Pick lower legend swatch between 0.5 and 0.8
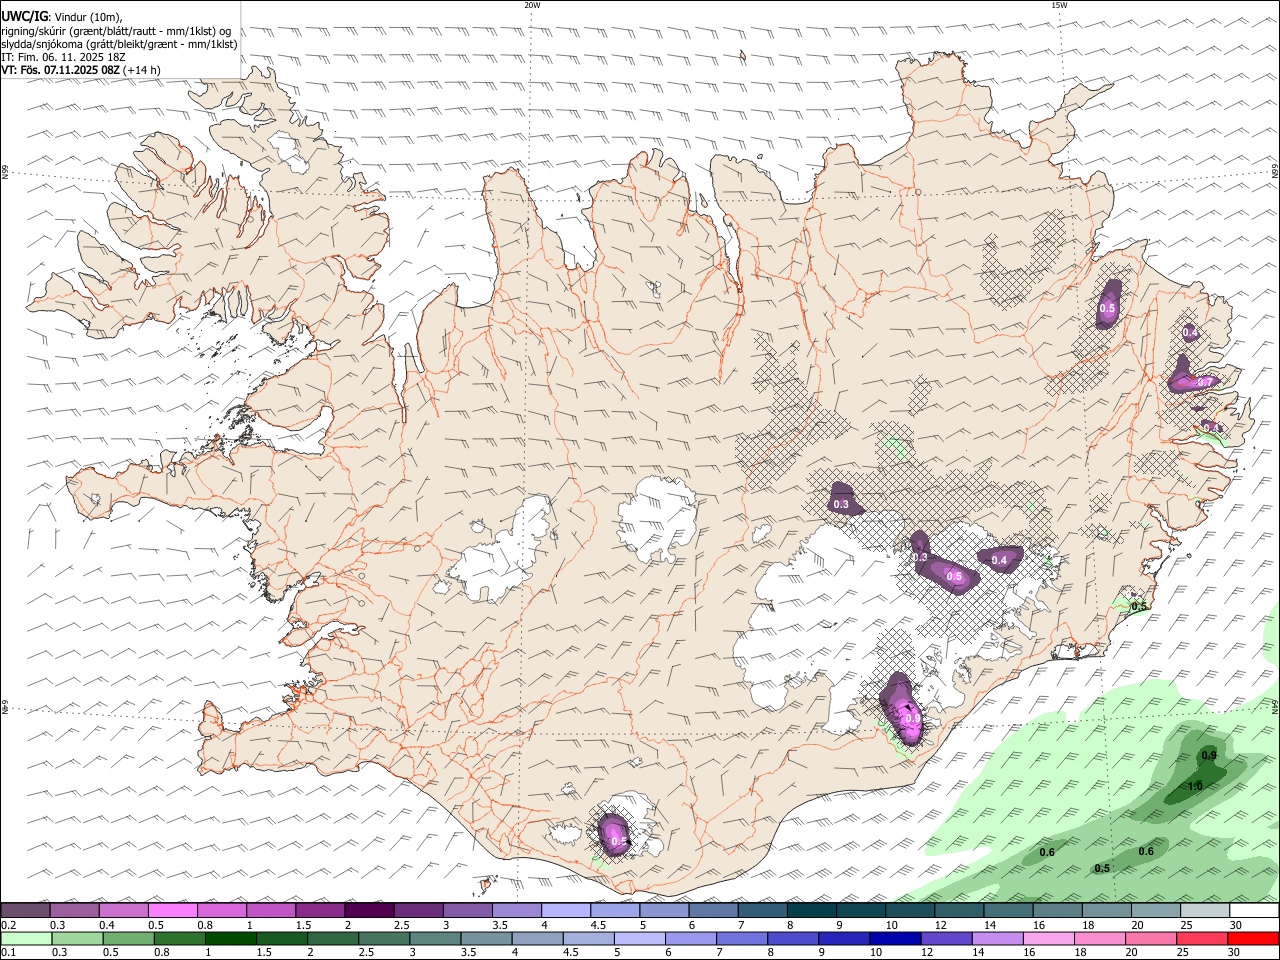Viewport: 1280px width, 960px height. click(x=129, y=938)
